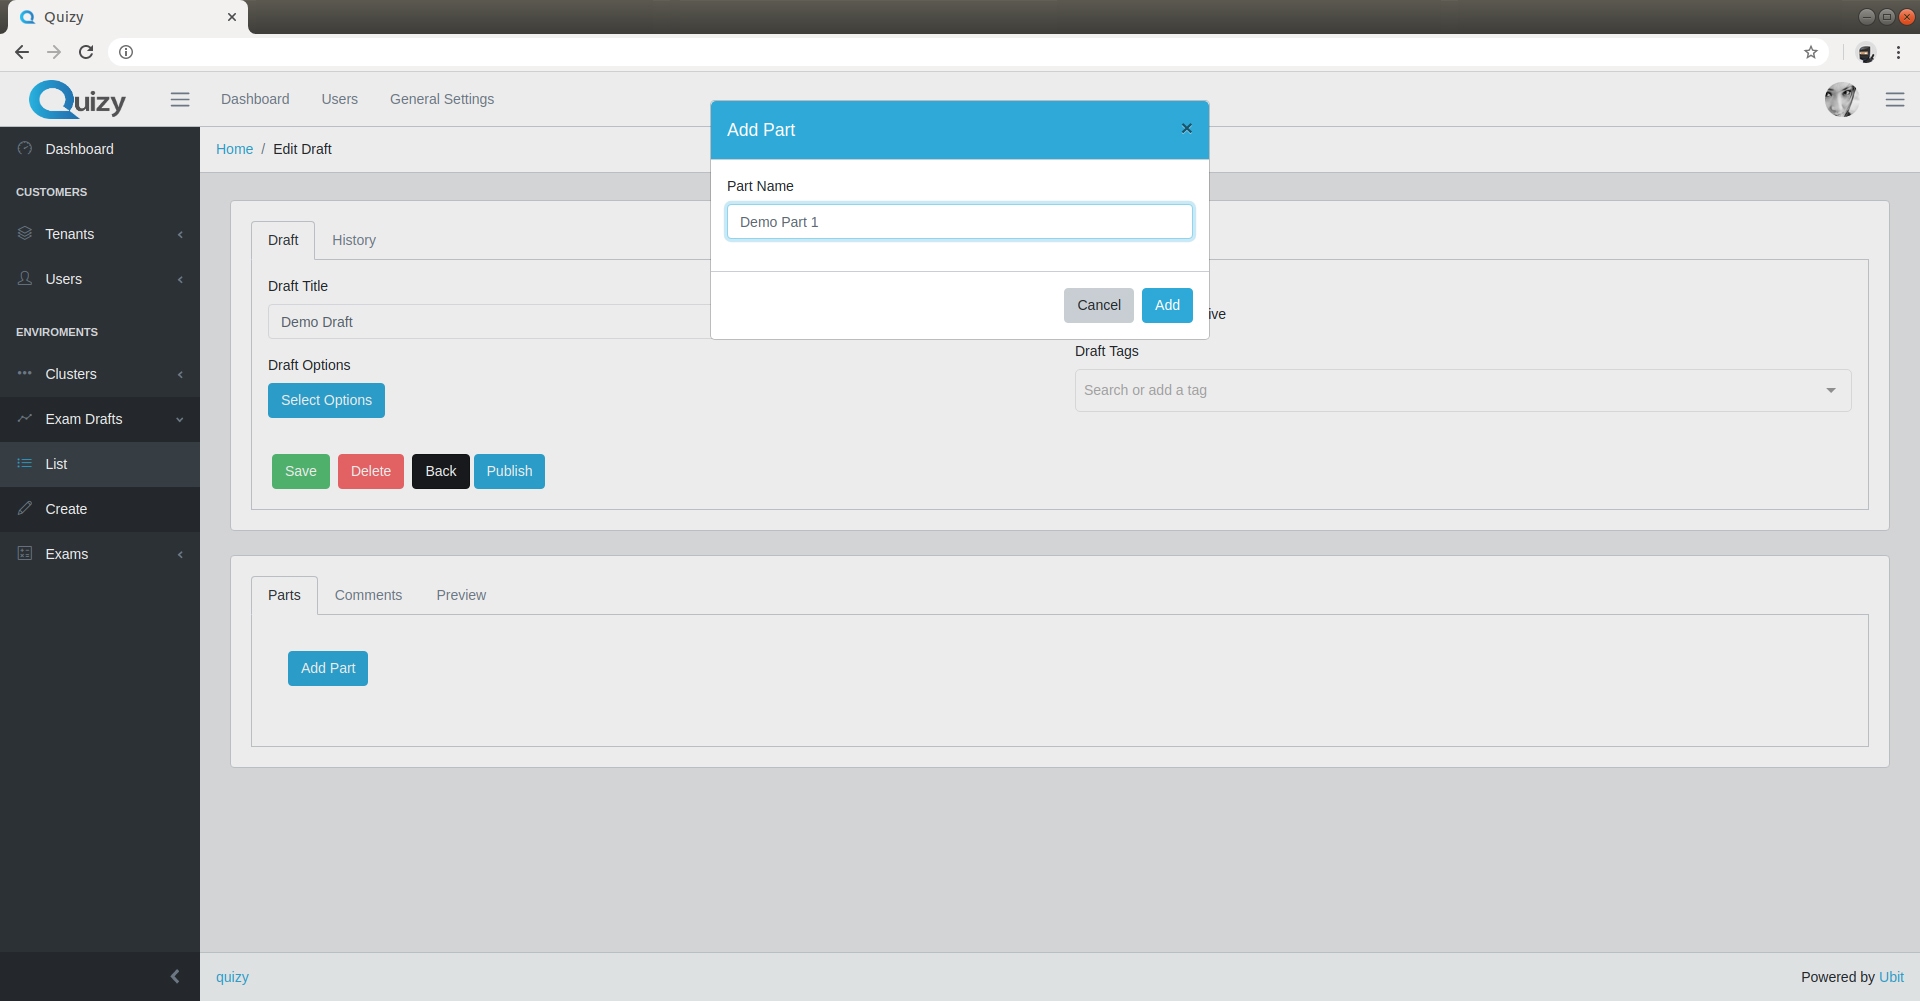The width and height of the screenshot is (1920, 1001).
Task: Open browser three-dot menu
Action: 1898,52
